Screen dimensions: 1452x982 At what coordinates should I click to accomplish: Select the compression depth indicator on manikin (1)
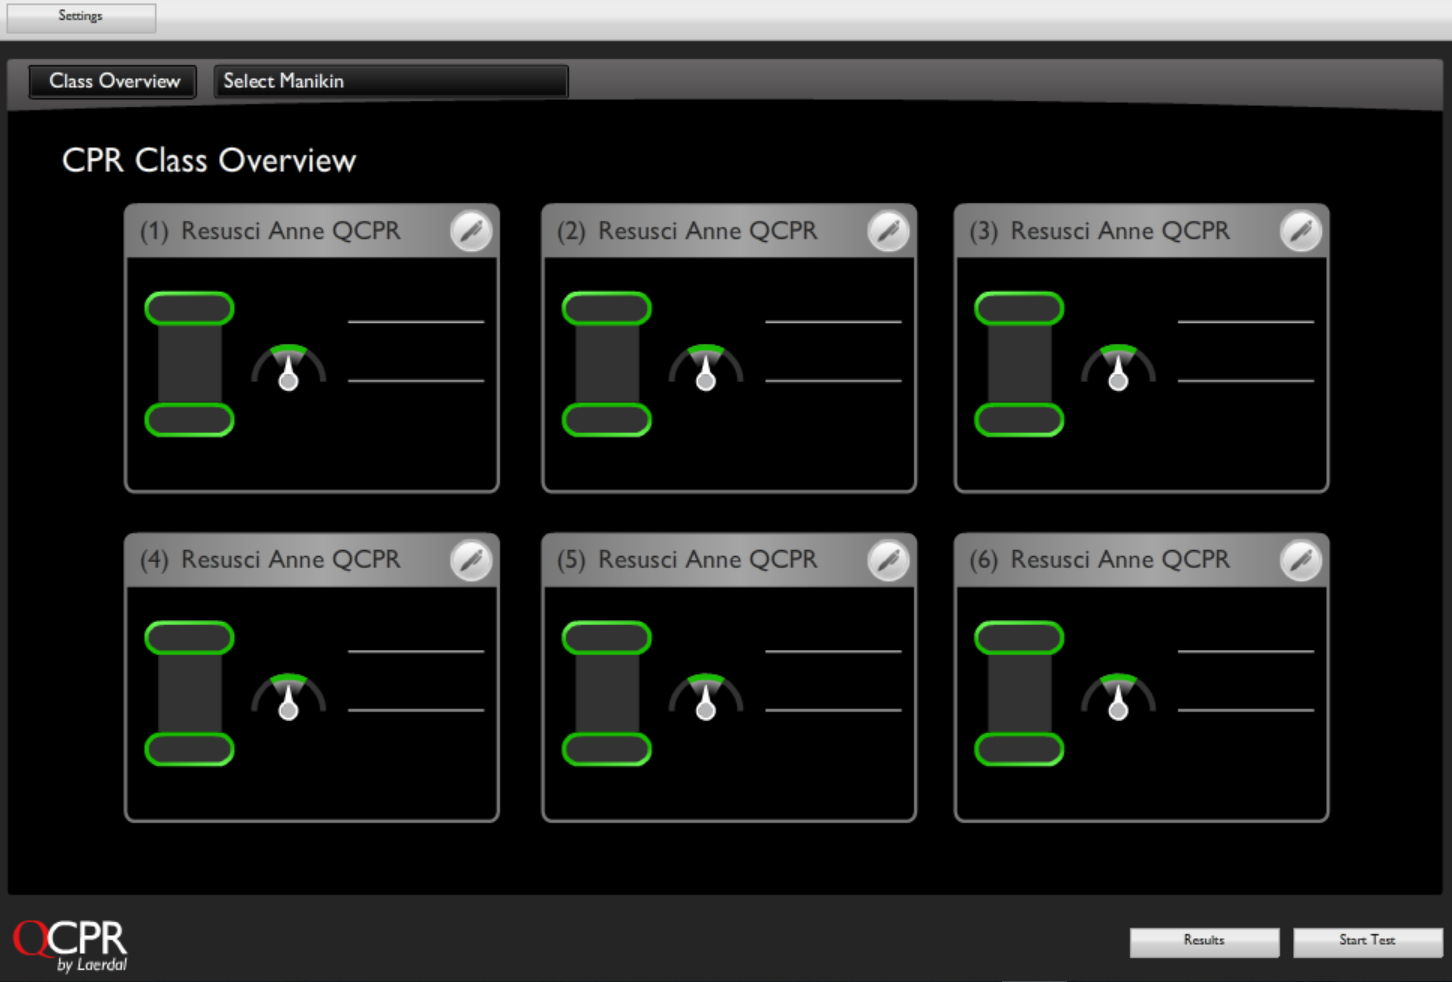point(189,364)
